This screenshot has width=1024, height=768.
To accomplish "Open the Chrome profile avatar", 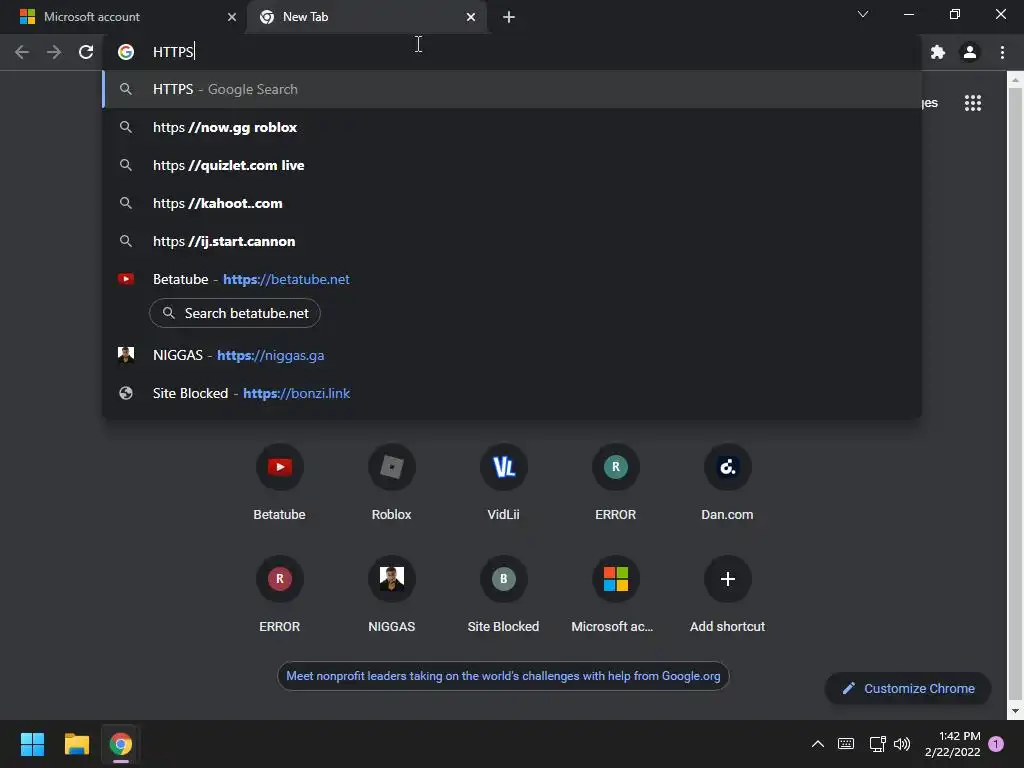I will [x=970, y=52].
